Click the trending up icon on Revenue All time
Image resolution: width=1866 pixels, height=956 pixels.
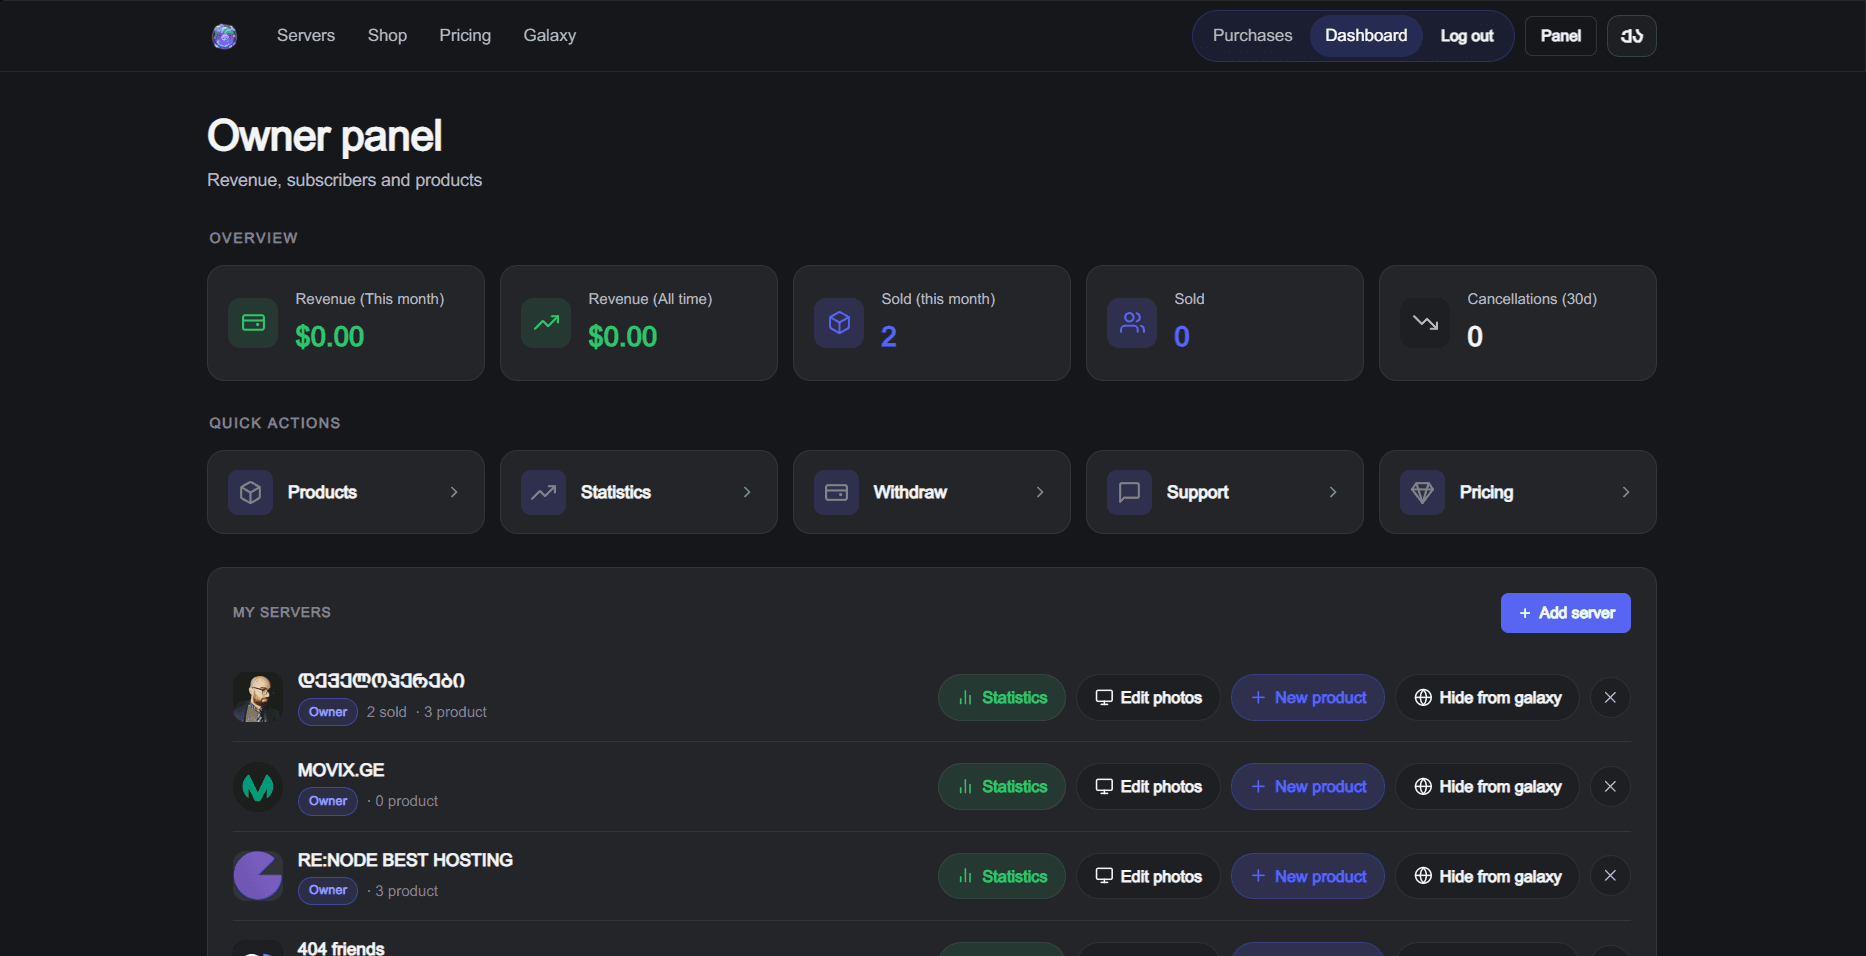pyautogui.click(x=546, y=323)
